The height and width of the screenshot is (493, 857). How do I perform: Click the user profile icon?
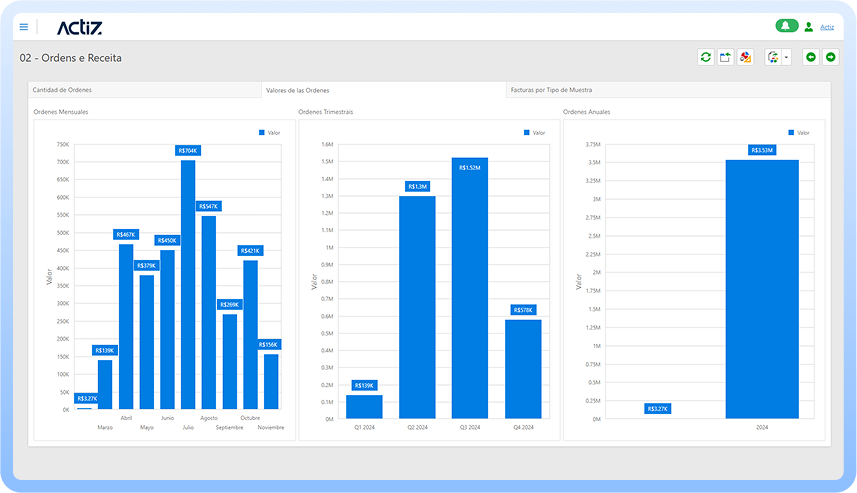pyautogui.click(x=809, y=27)
